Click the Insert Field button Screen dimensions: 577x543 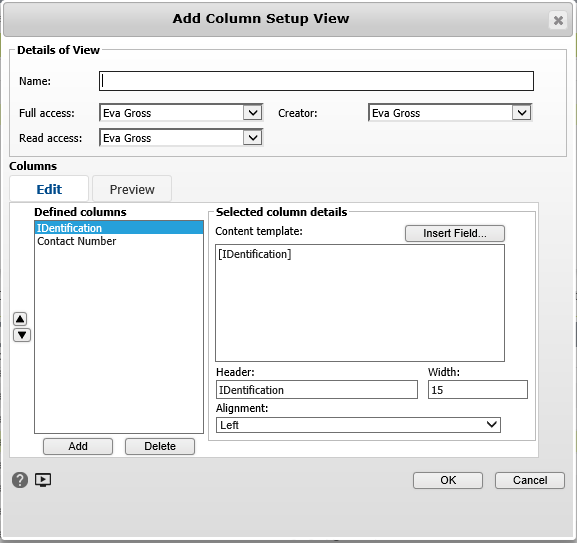click(454, 233)
